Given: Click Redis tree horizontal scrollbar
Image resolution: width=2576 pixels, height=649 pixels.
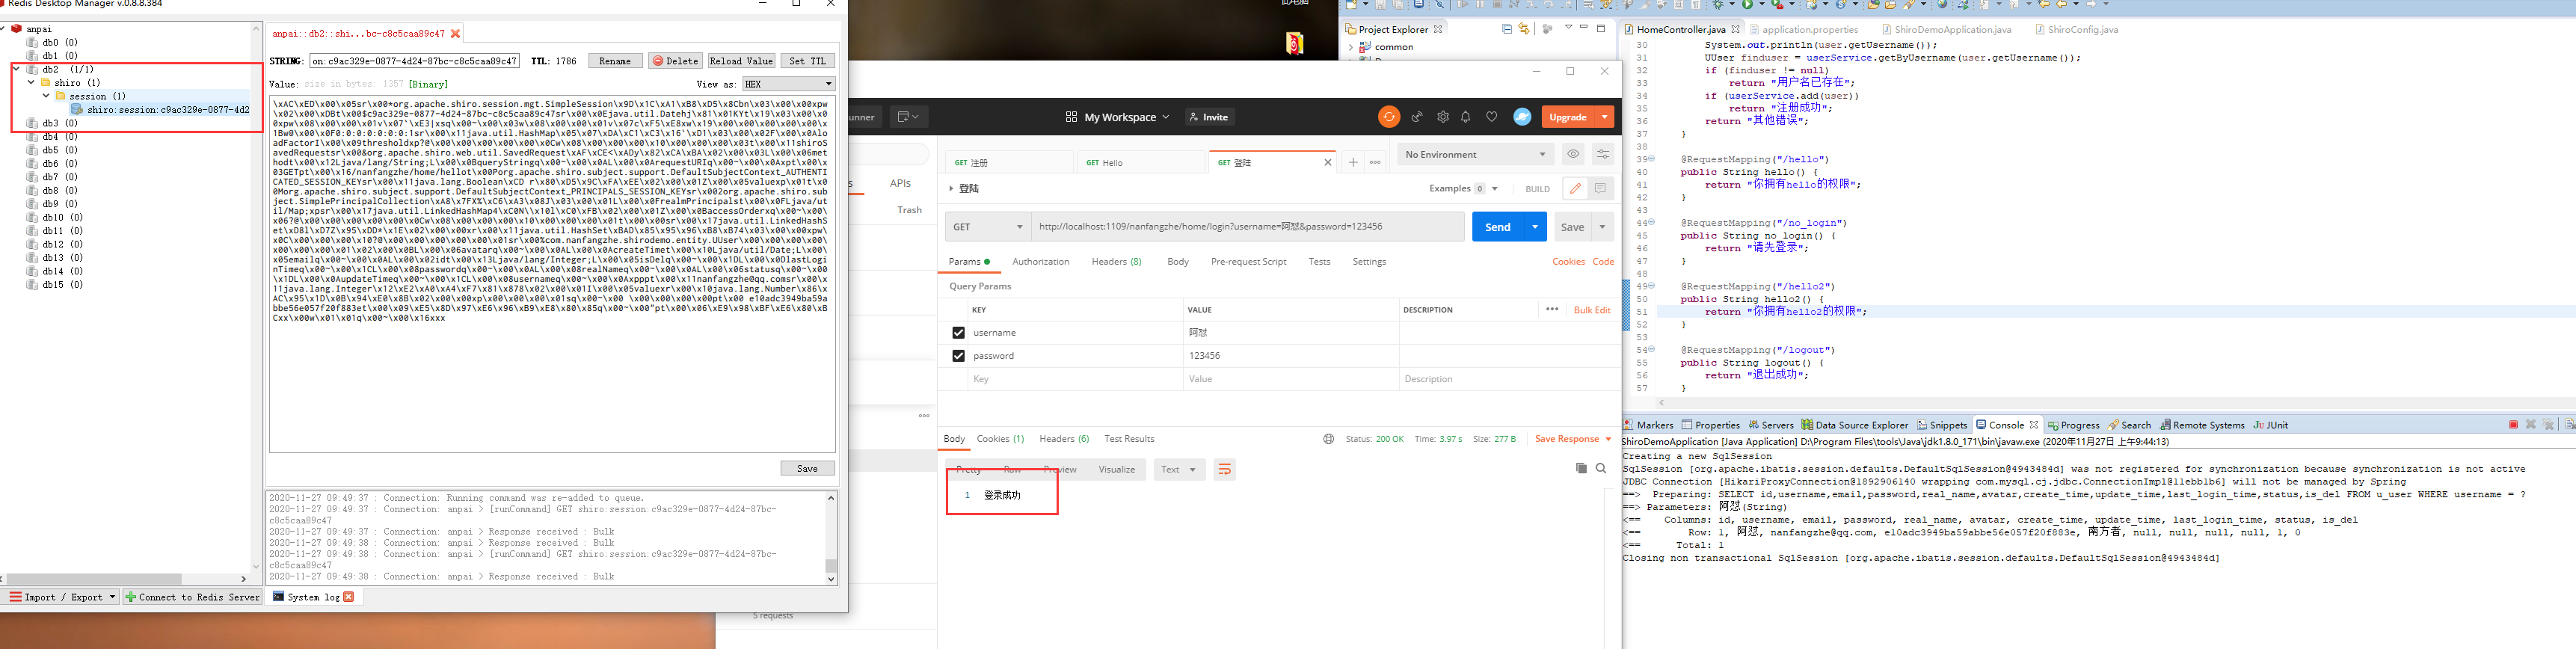Looking at the screenshot, I should tap(95, 579).
